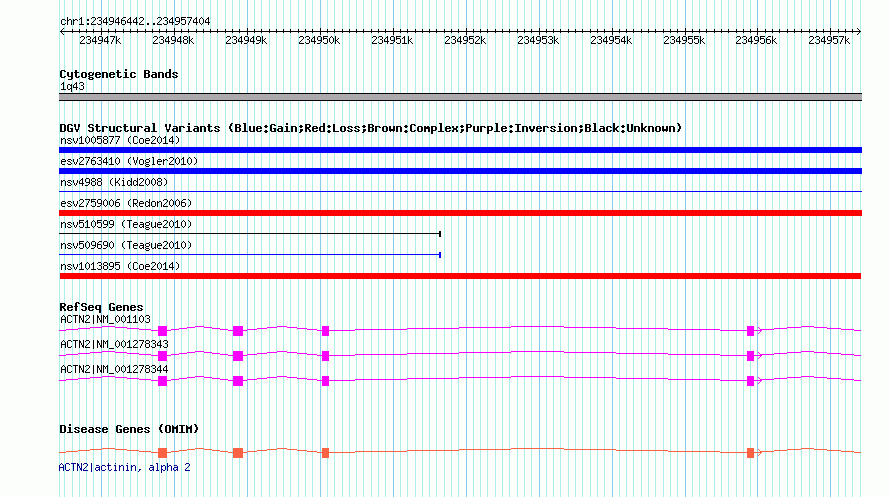Screen dimensions: 890x497
Task: Click third orange exon of OMIM ACTN2 near 234950k
Action: point(325,453)
